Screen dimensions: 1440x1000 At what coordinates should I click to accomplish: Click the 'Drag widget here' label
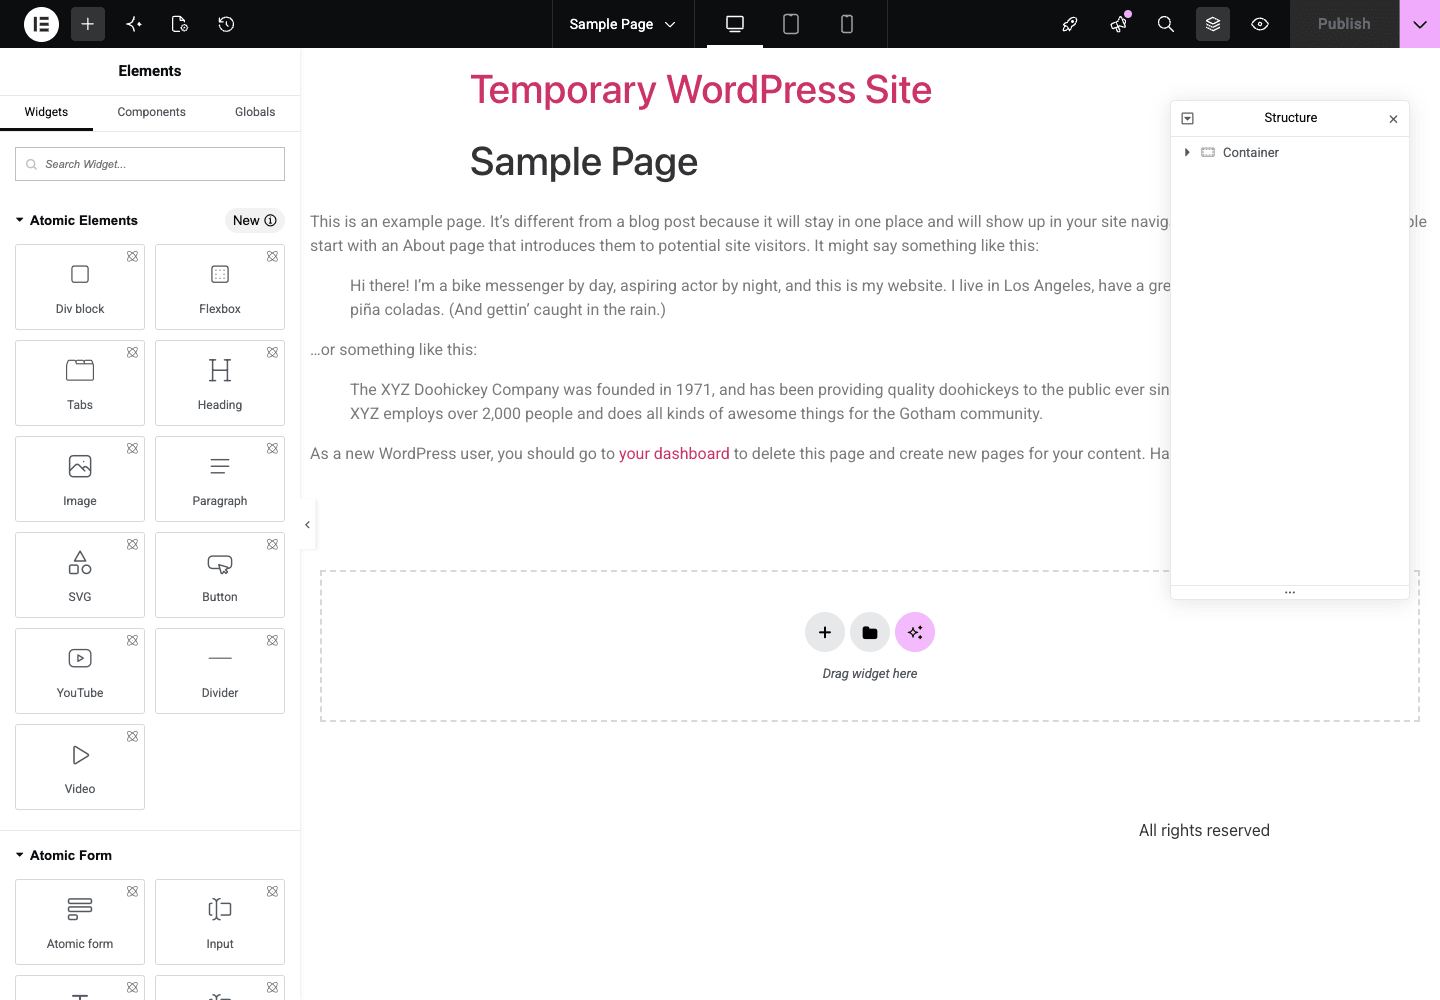click(x=870, y=674)
